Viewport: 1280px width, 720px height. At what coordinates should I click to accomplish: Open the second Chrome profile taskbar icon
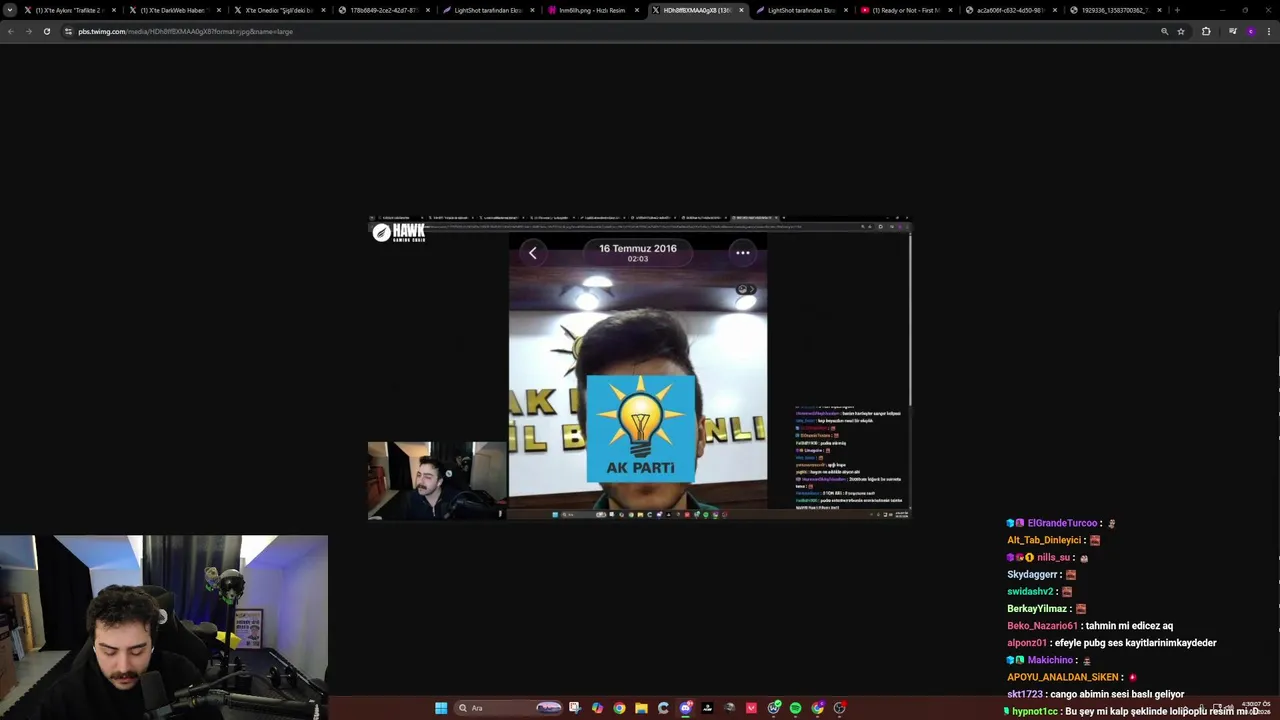[817, 708]
